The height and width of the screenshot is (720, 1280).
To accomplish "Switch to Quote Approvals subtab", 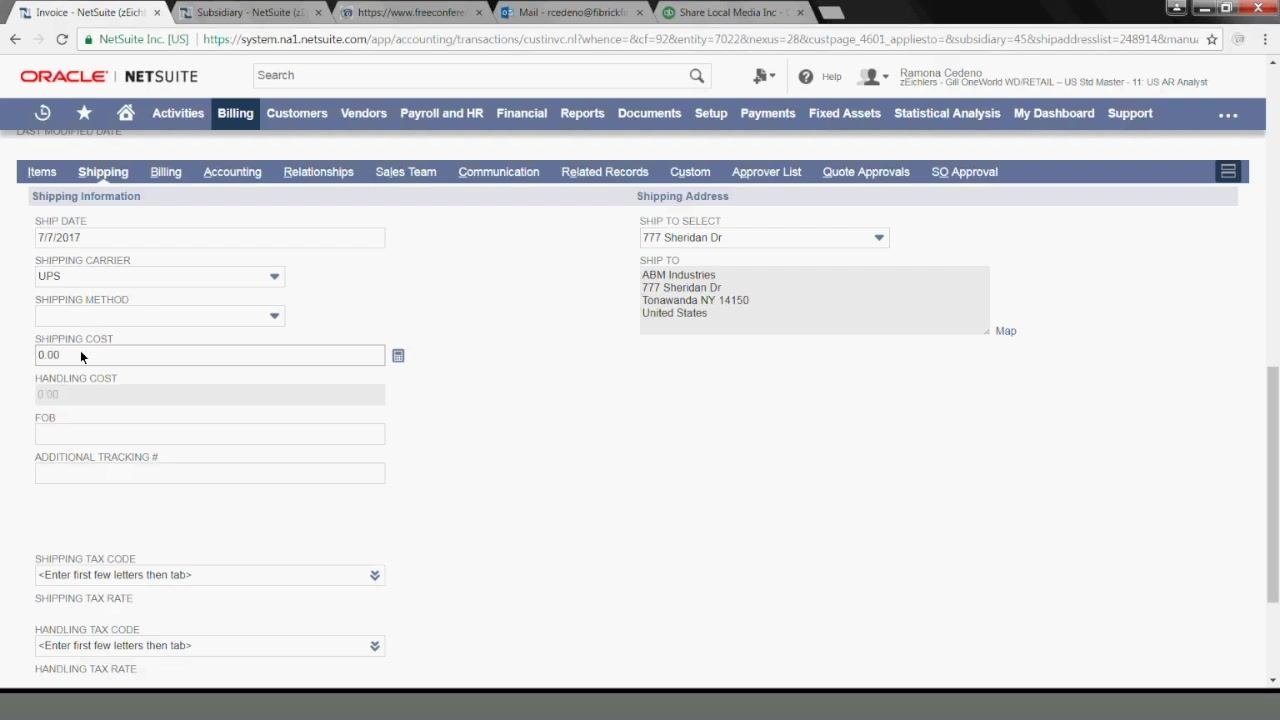I will 866,172.
